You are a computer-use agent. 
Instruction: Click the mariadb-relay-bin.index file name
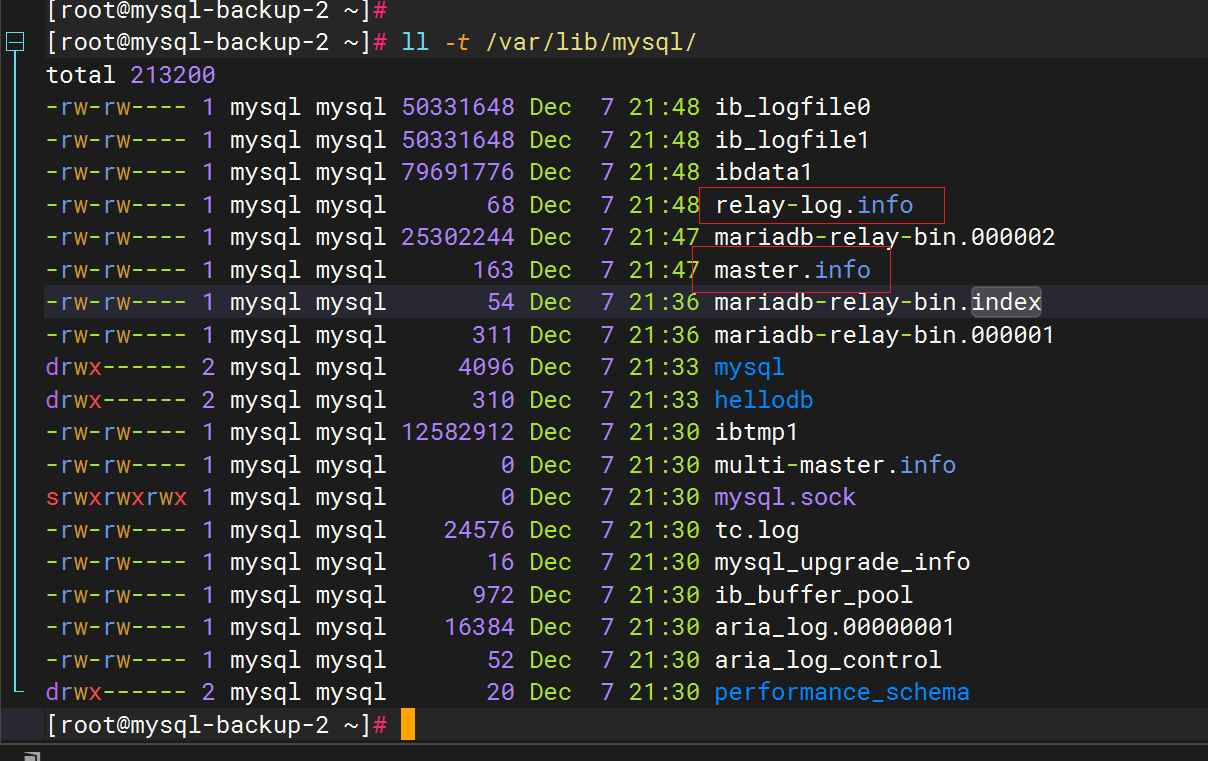click(x=878, y=302)
